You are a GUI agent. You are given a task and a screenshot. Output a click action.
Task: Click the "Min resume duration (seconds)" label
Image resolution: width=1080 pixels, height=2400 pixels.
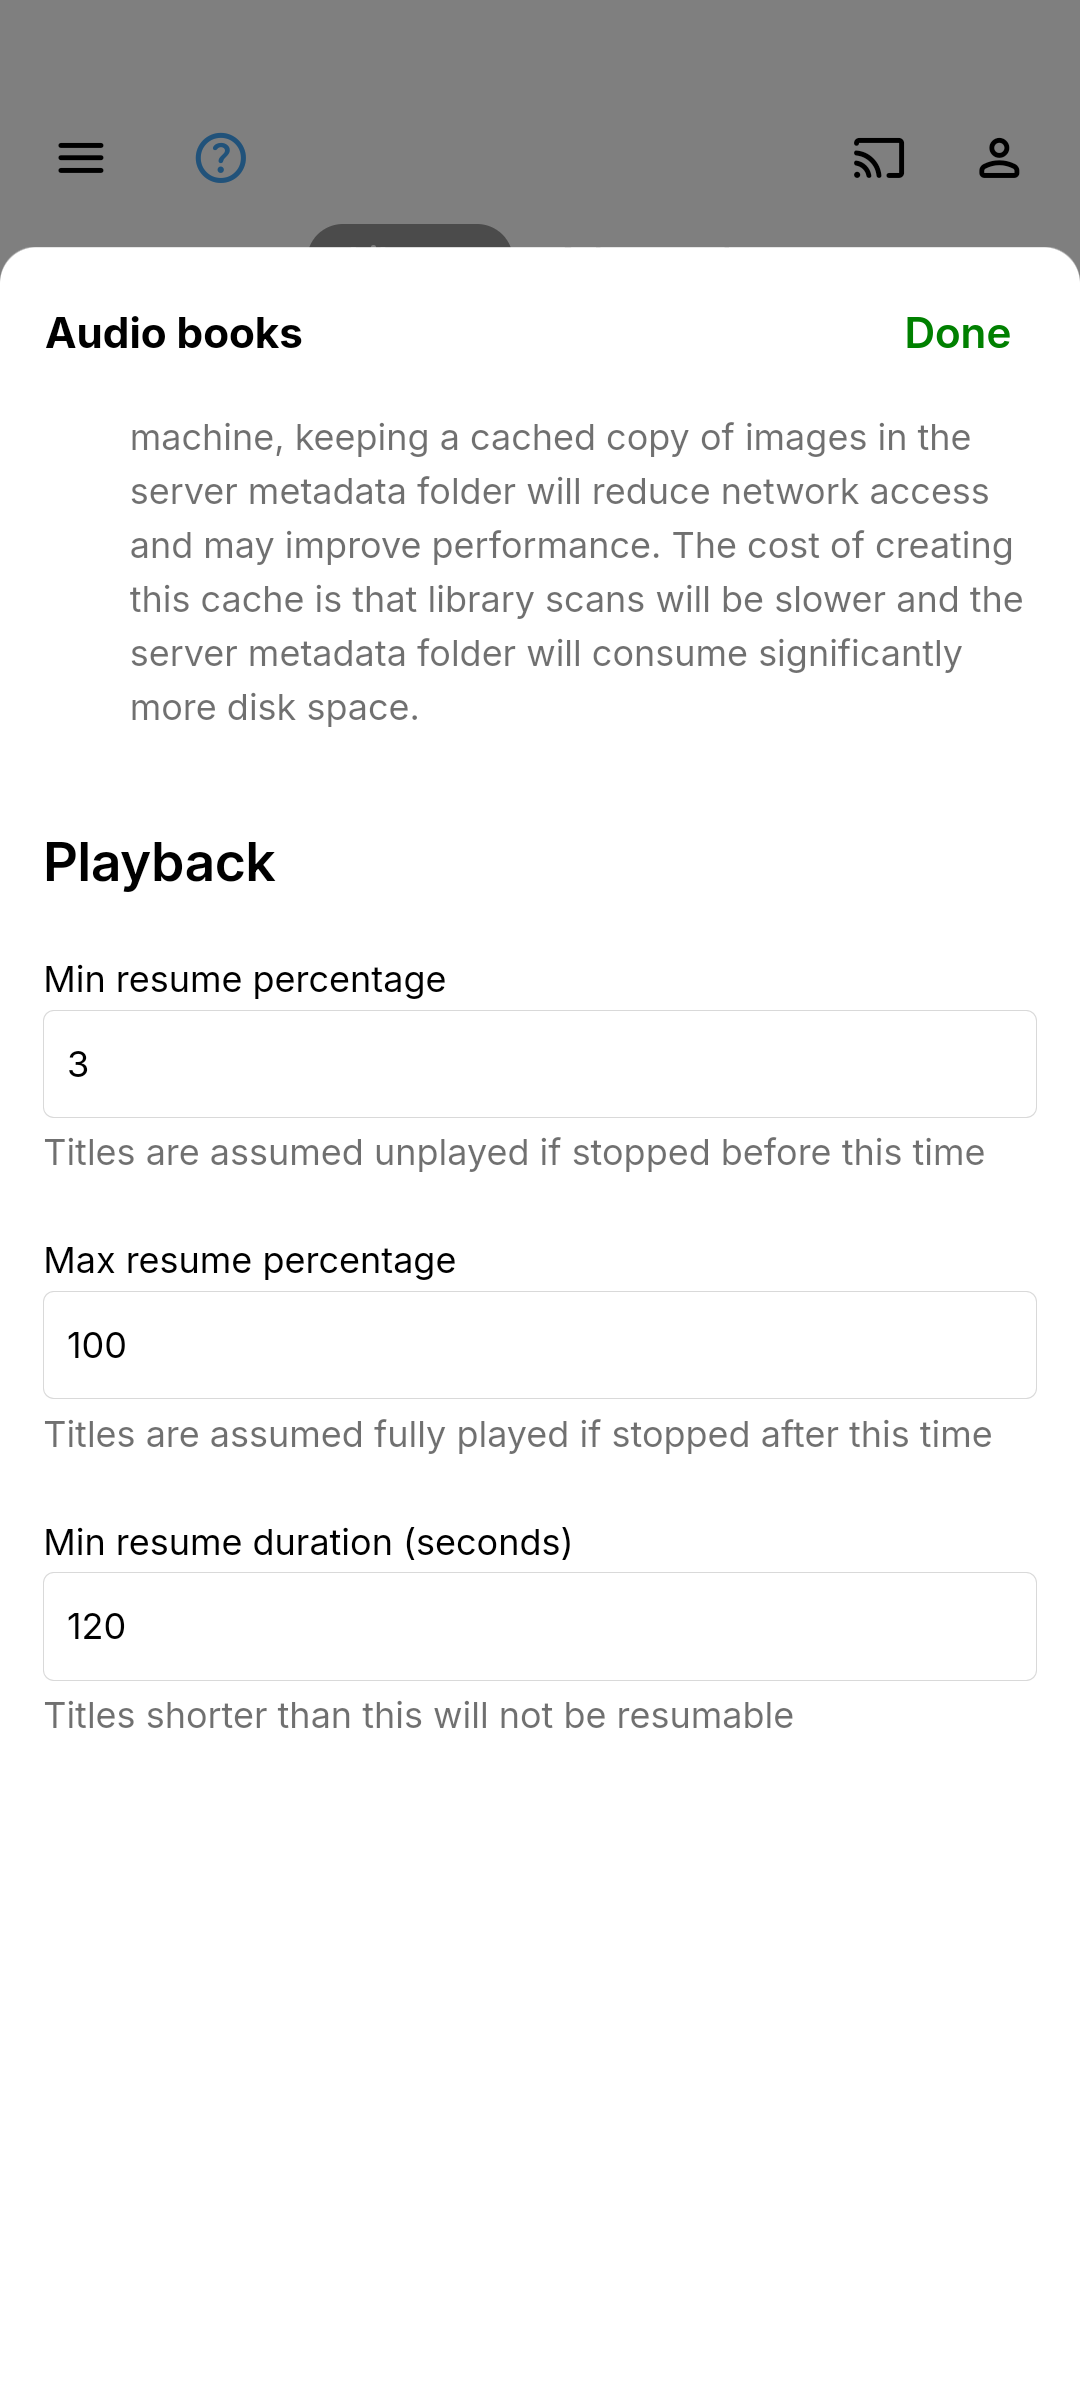(x=308, y=1542)
